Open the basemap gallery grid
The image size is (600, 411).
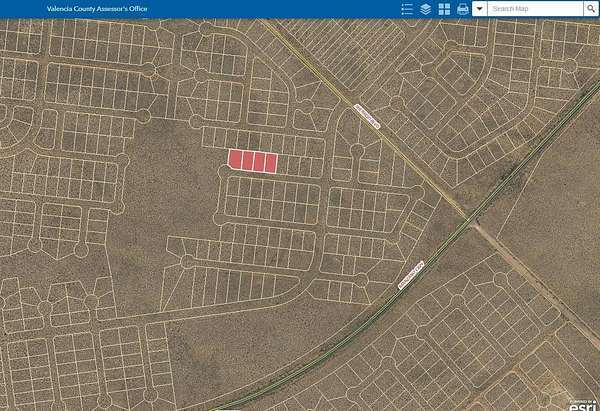[444, 9]
